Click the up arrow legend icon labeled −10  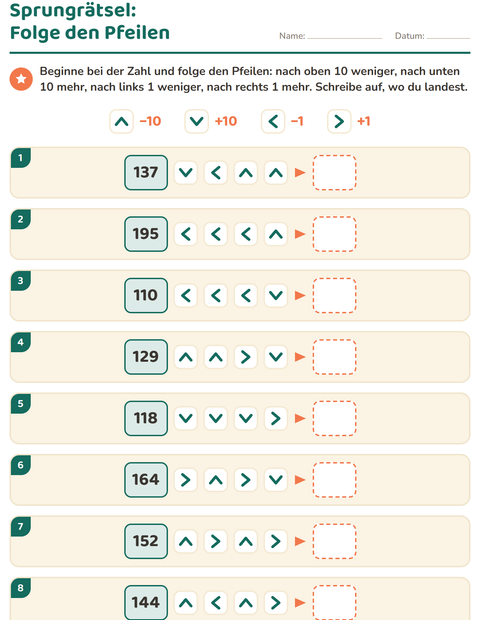tap(121, 121)
